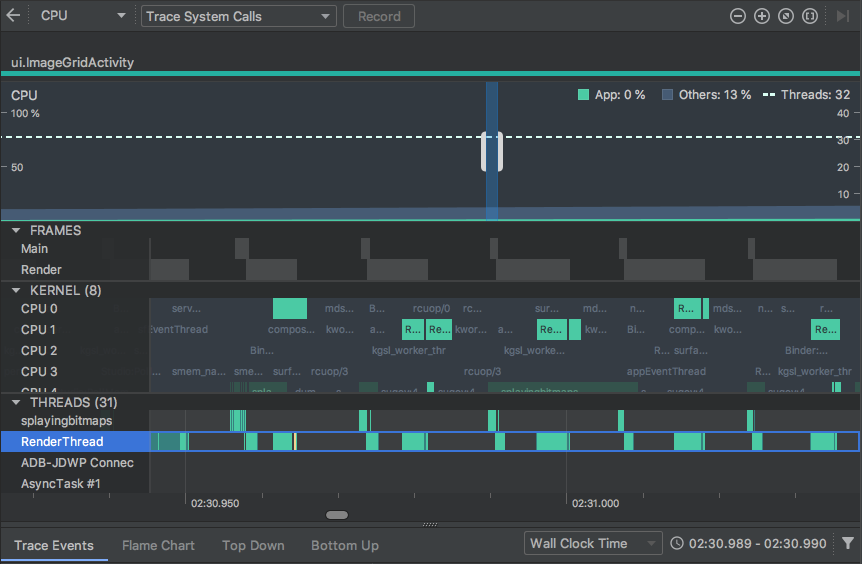Collapse the KERNEL (8) section
862x564 pixels.
(16, 290)
